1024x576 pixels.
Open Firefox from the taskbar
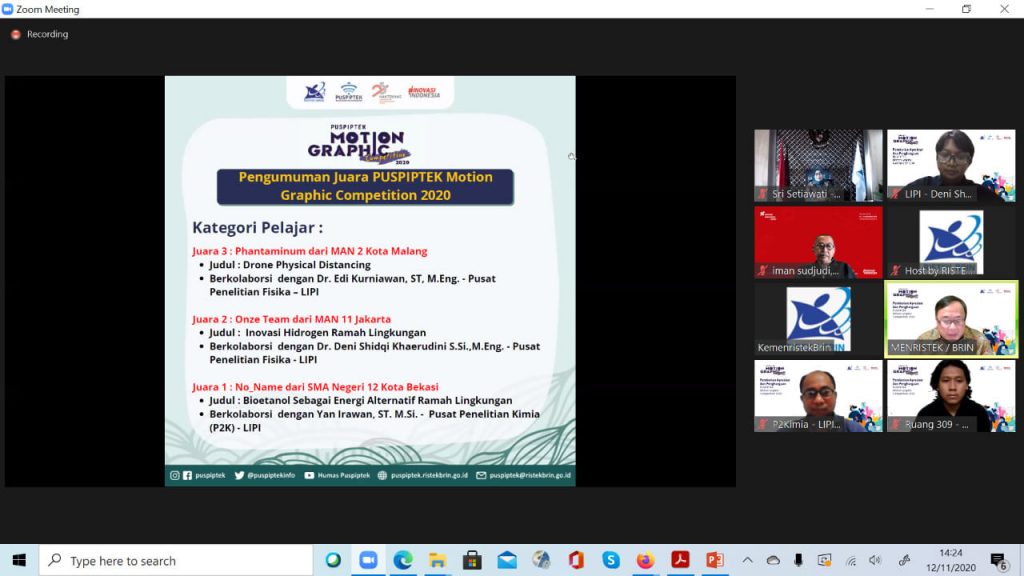(645, 560)
